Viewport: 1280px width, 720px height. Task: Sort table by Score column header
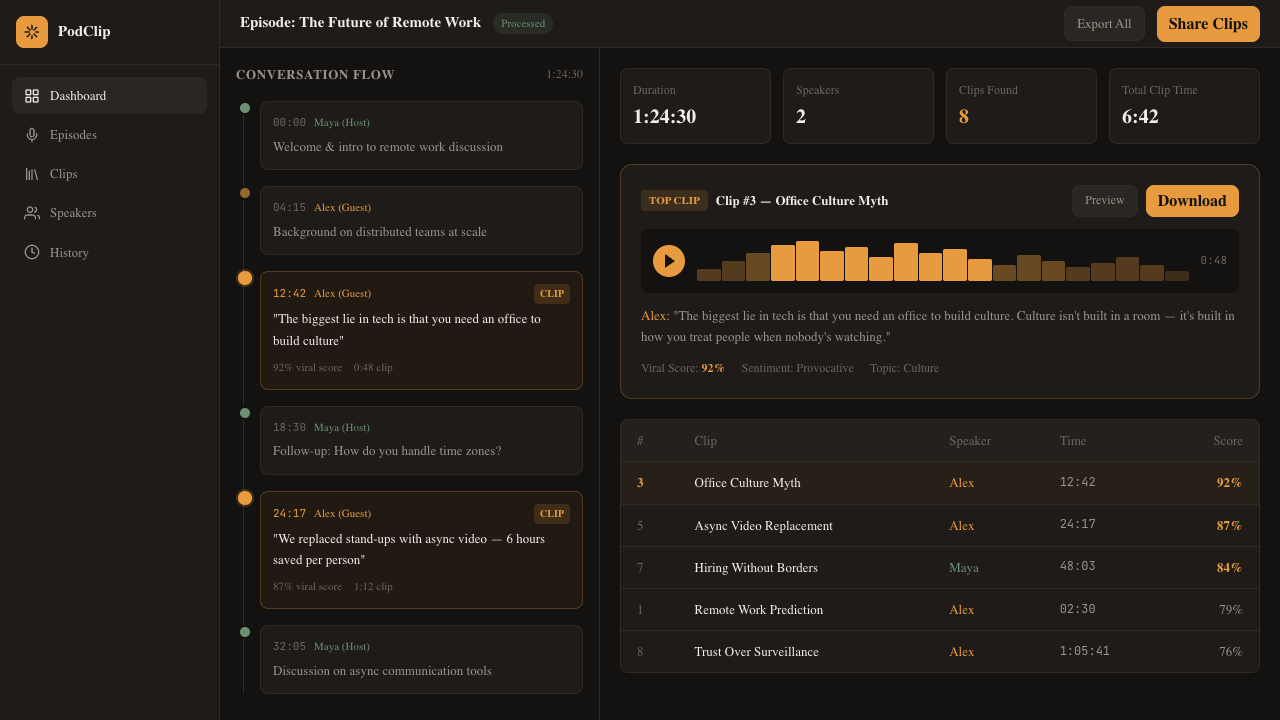click(x=1228, y=441)
